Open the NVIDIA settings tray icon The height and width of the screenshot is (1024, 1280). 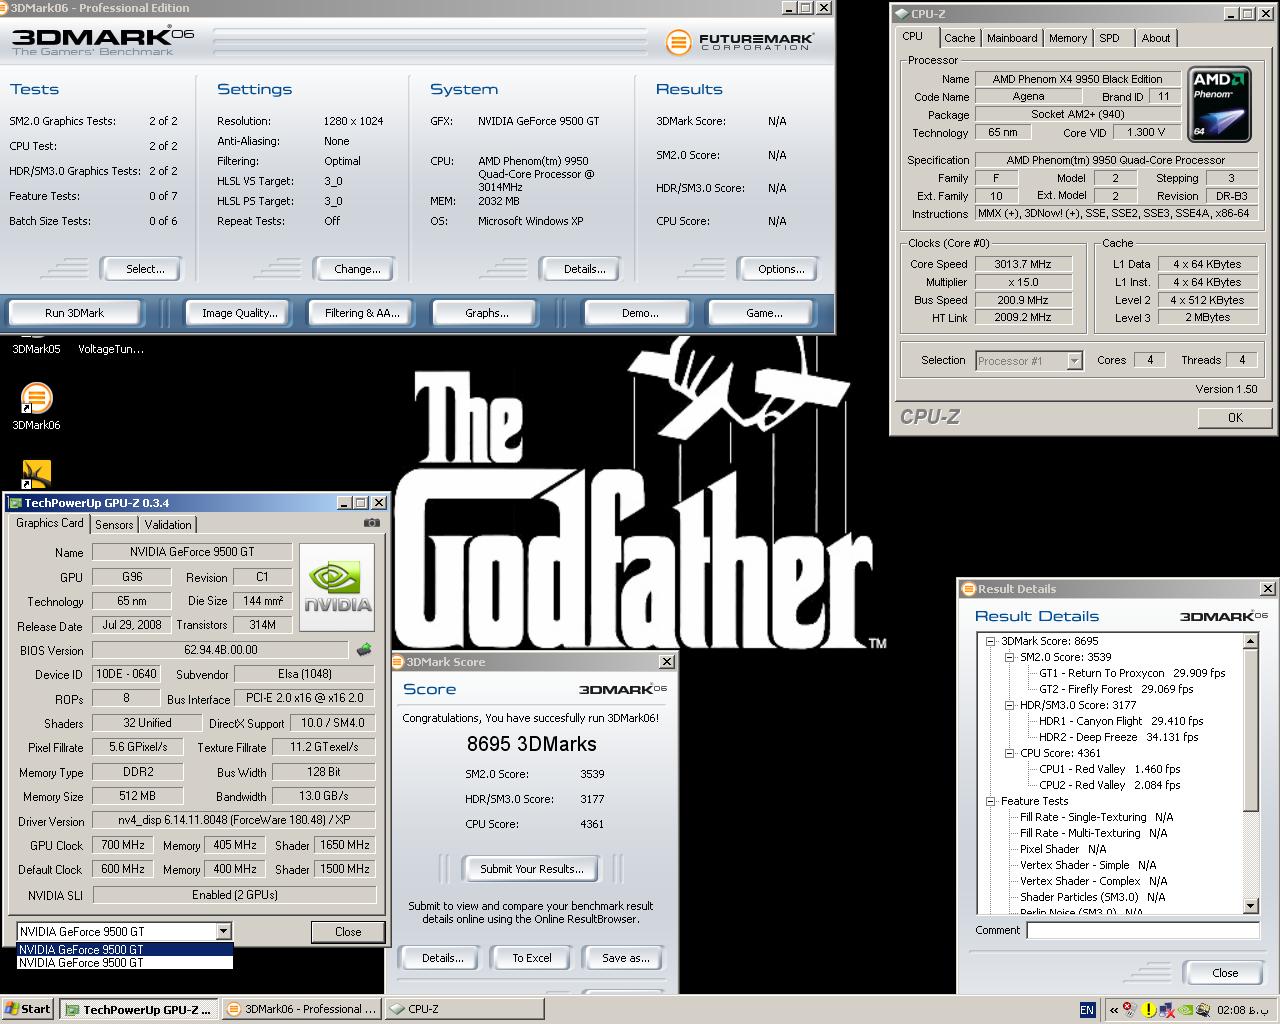click(x=1187, y=1010)
